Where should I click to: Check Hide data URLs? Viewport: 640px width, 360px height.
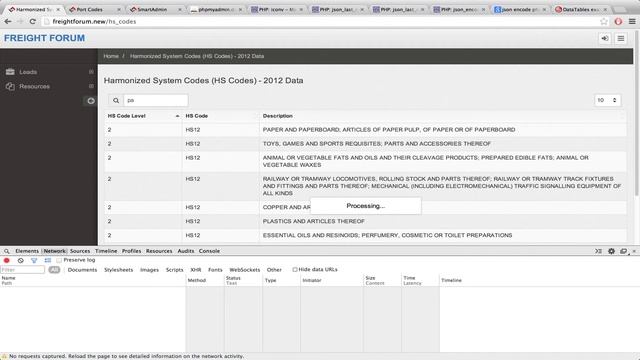point(295,269)
